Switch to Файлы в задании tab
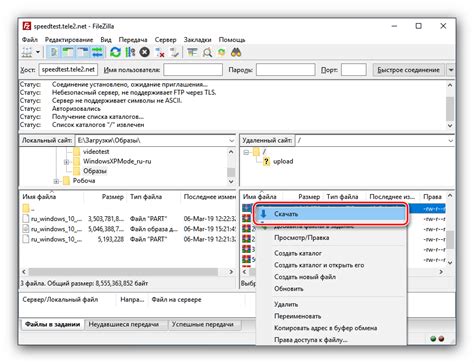Image resolution: width=474 pixels, height=363 pixels. [x=53, y=324]
